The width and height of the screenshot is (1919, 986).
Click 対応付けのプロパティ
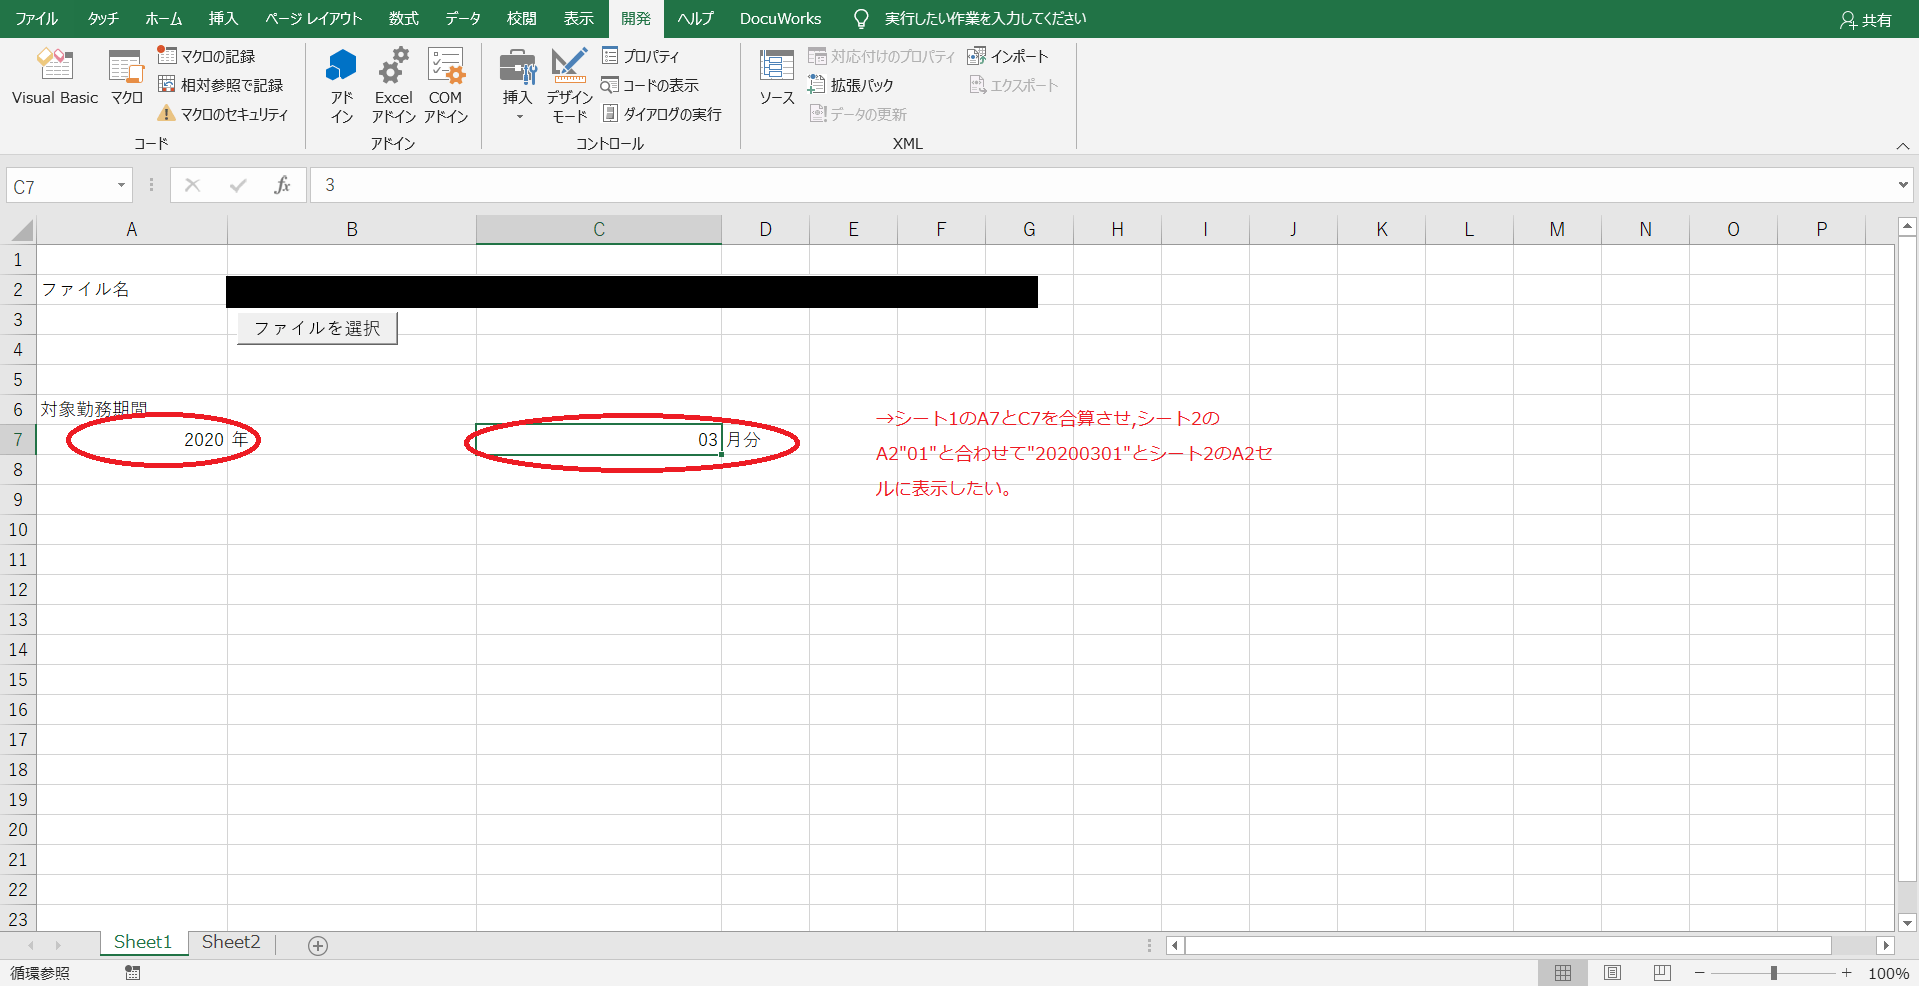click(x=881, y=56)
